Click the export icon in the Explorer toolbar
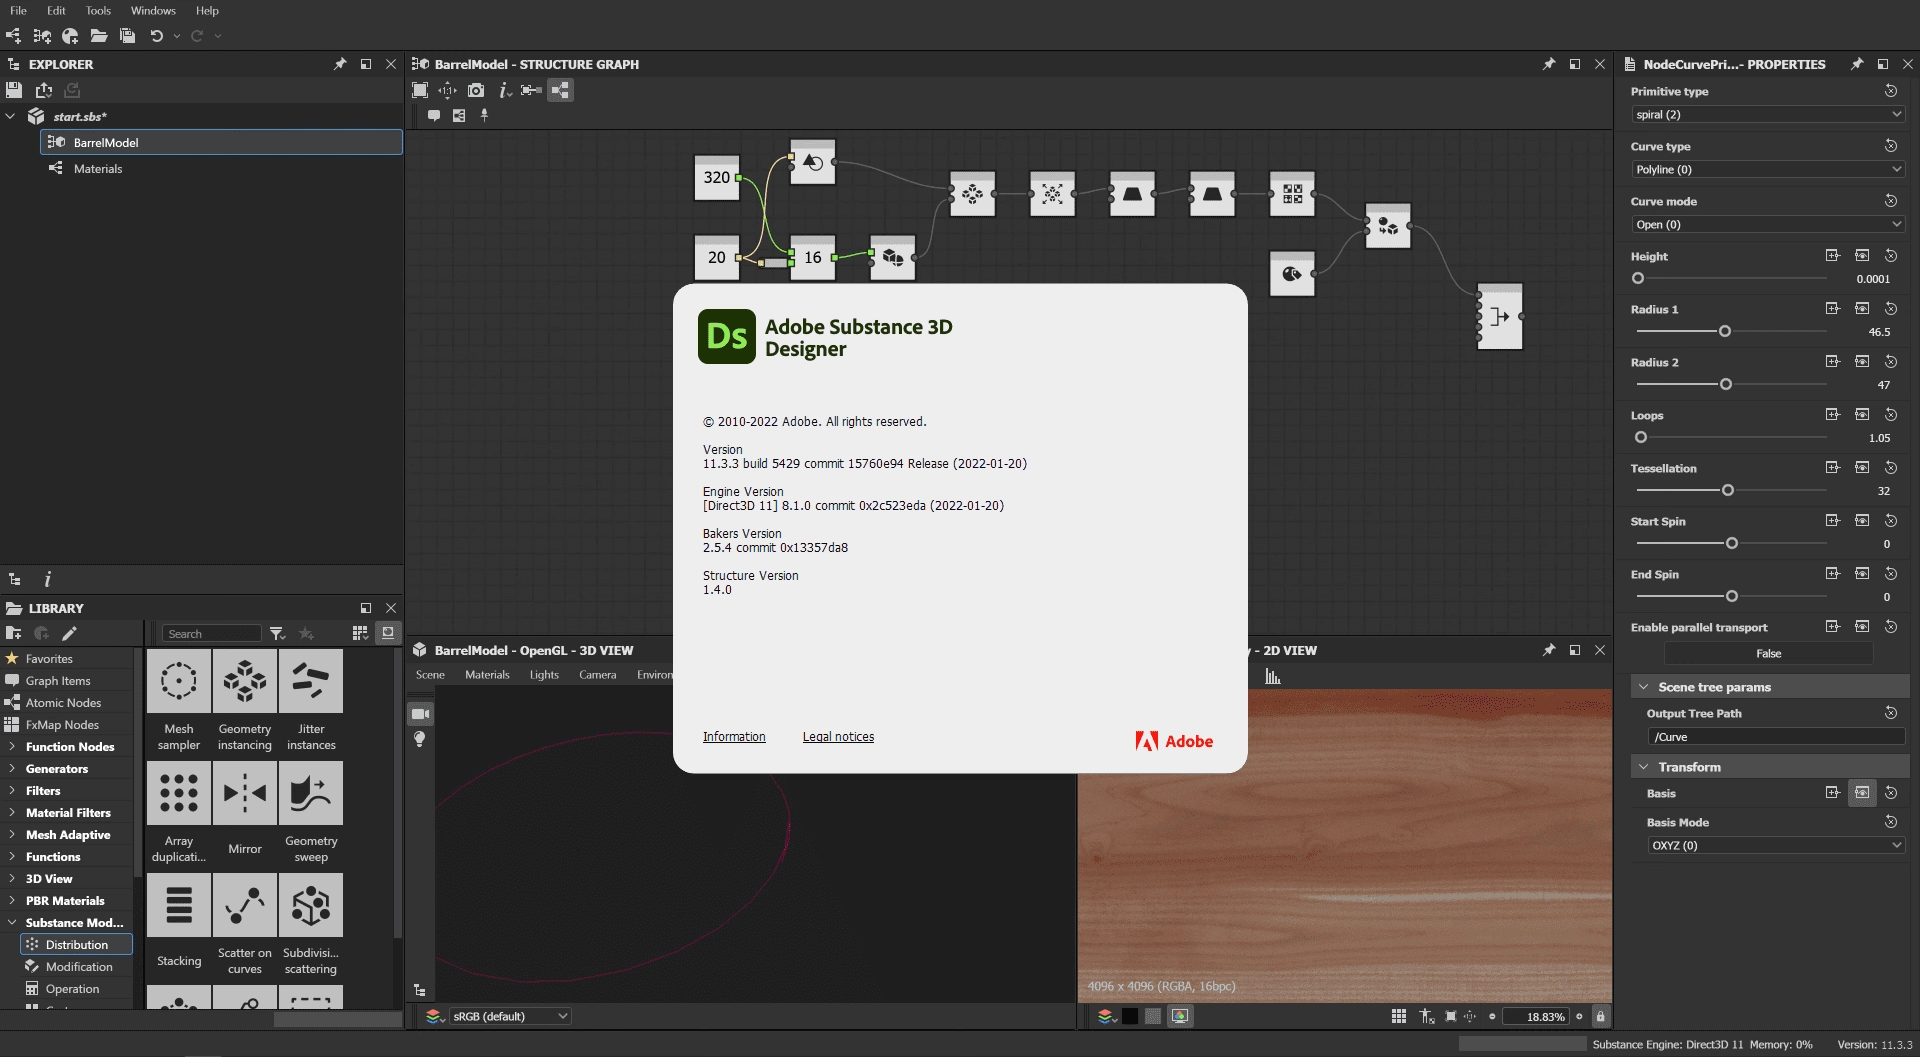 [x=44, y=90]
